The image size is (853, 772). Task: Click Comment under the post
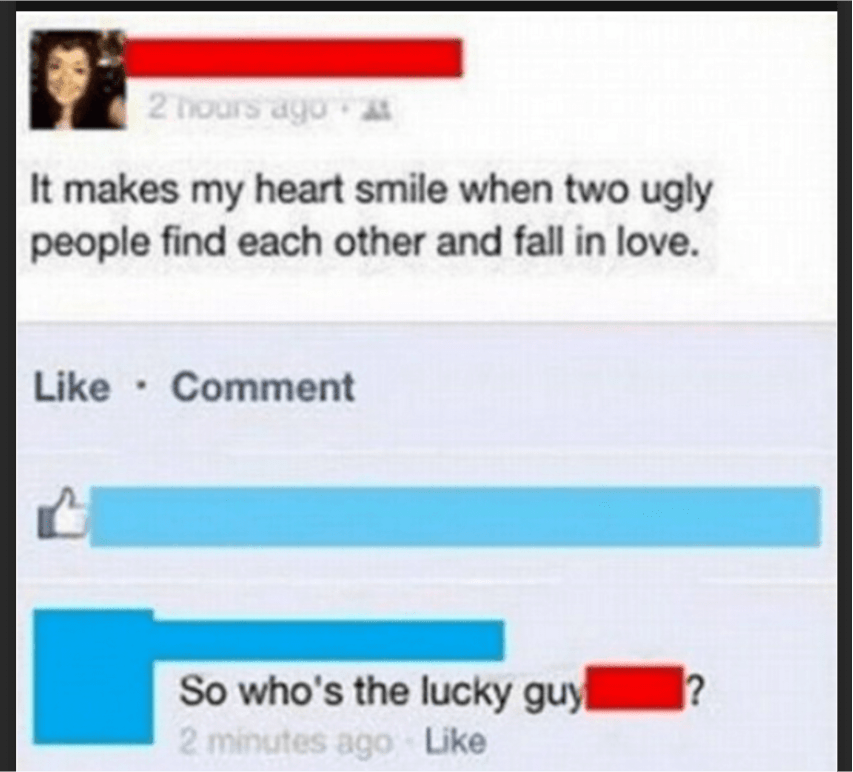263,387
